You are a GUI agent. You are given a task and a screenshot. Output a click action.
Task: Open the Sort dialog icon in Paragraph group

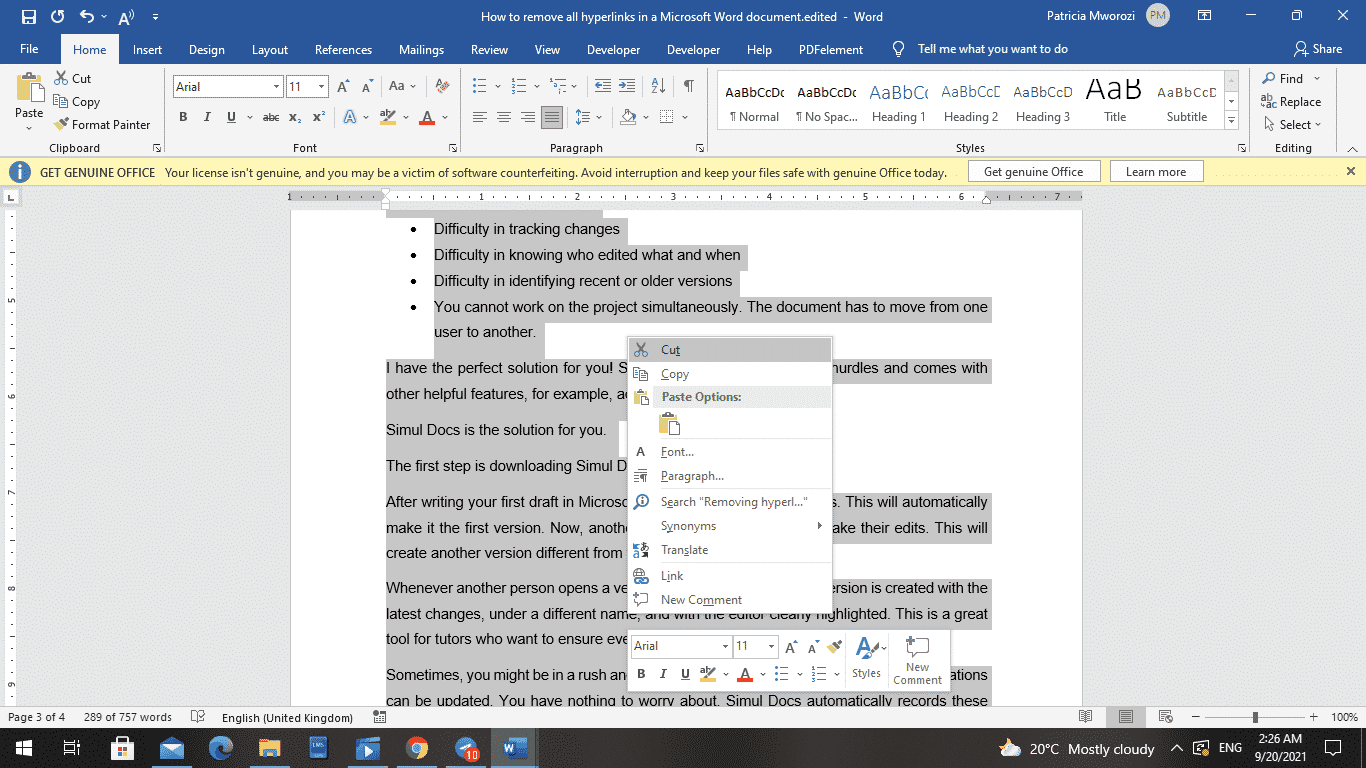click(657, 87)
